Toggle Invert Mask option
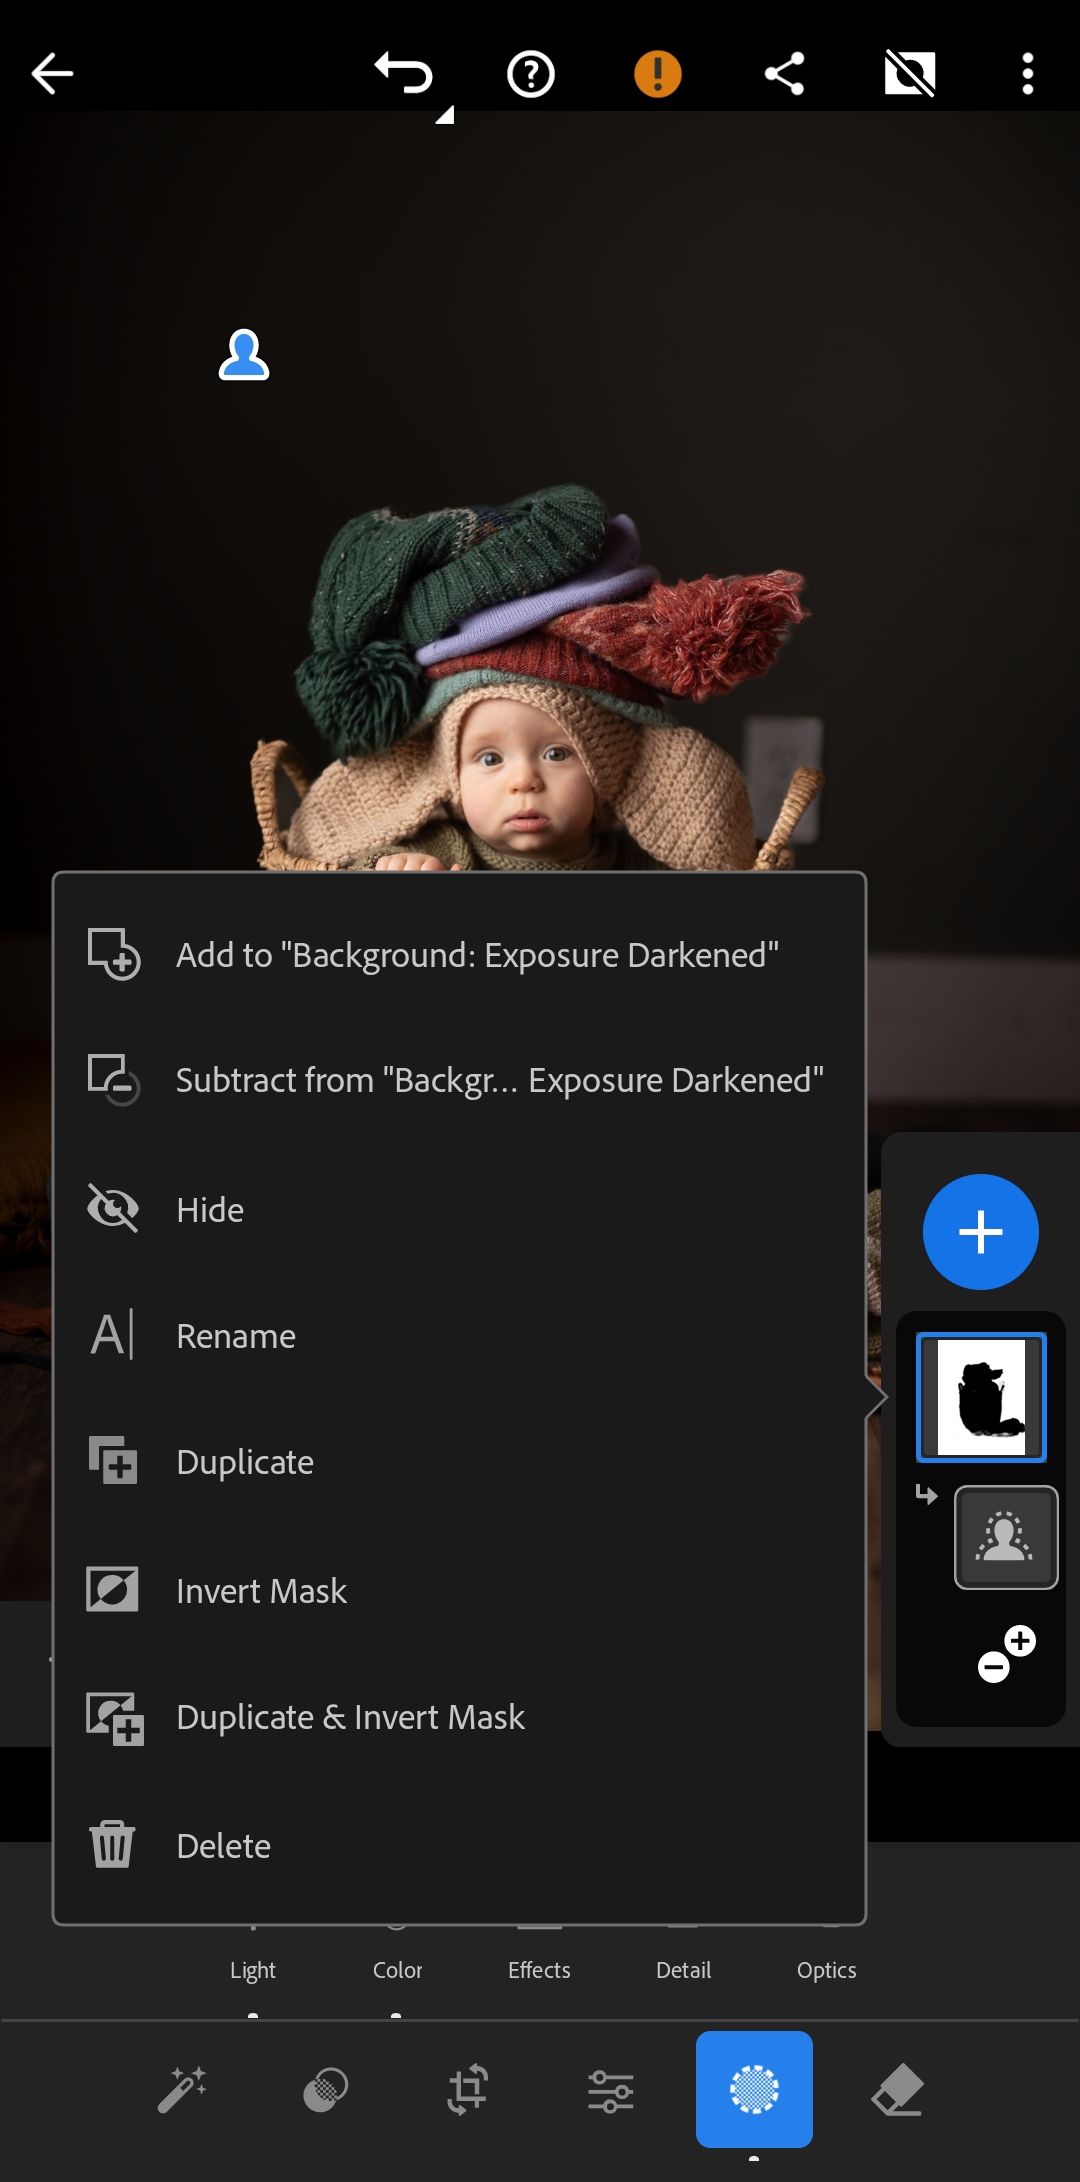 click(261, 1591)
